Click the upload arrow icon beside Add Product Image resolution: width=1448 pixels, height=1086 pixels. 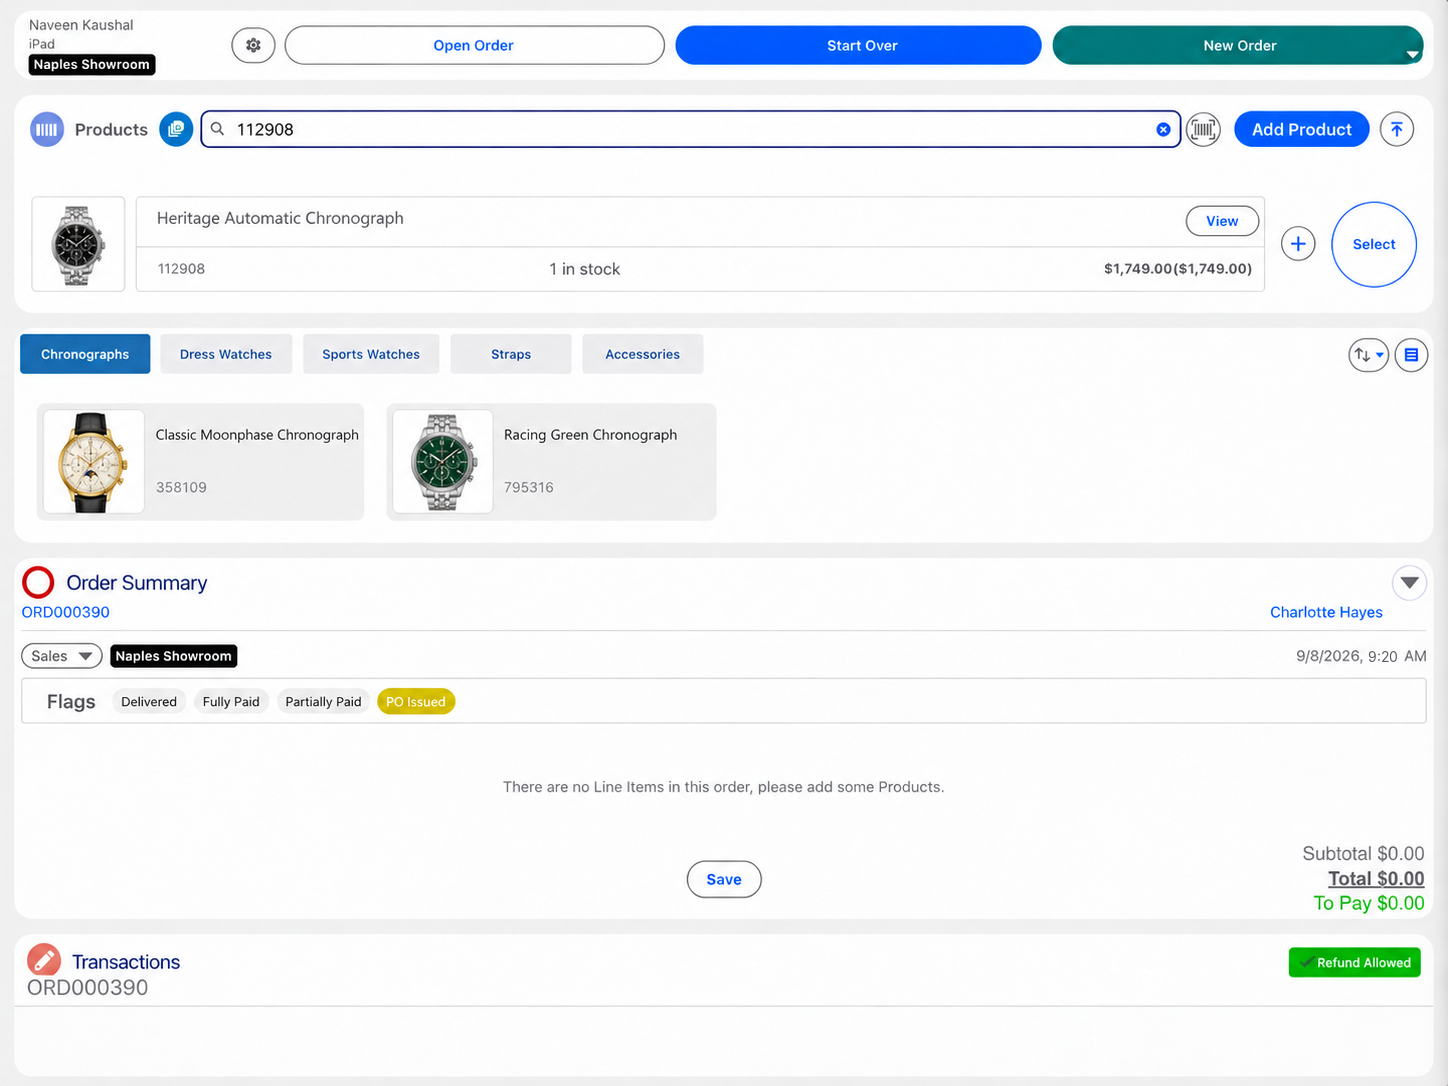[x=1397, y=129]
